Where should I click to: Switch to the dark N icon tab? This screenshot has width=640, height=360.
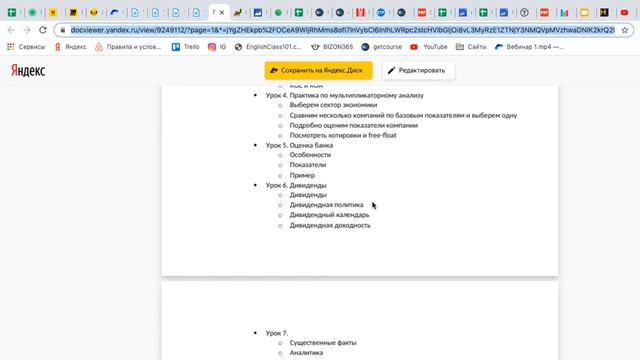coord(604,13)
